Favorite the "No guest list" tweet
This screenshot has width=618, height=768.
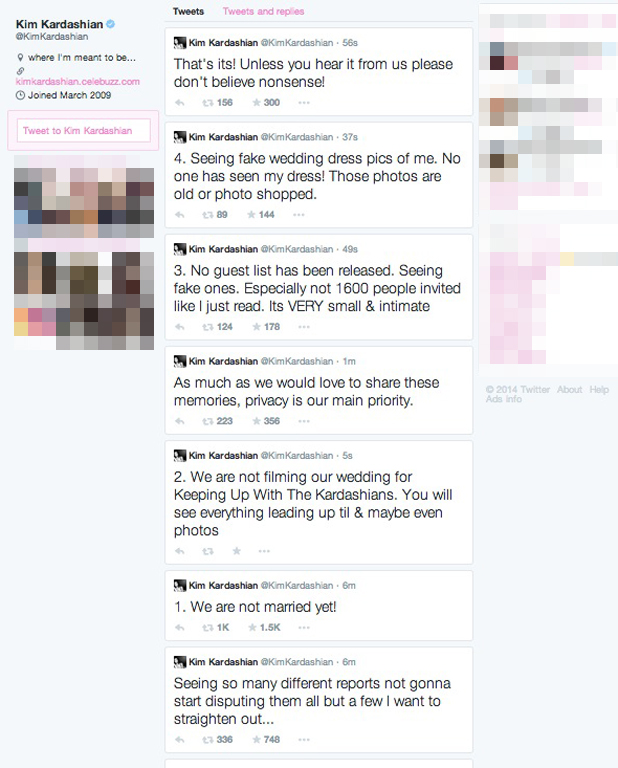click(x=256, y=327)
